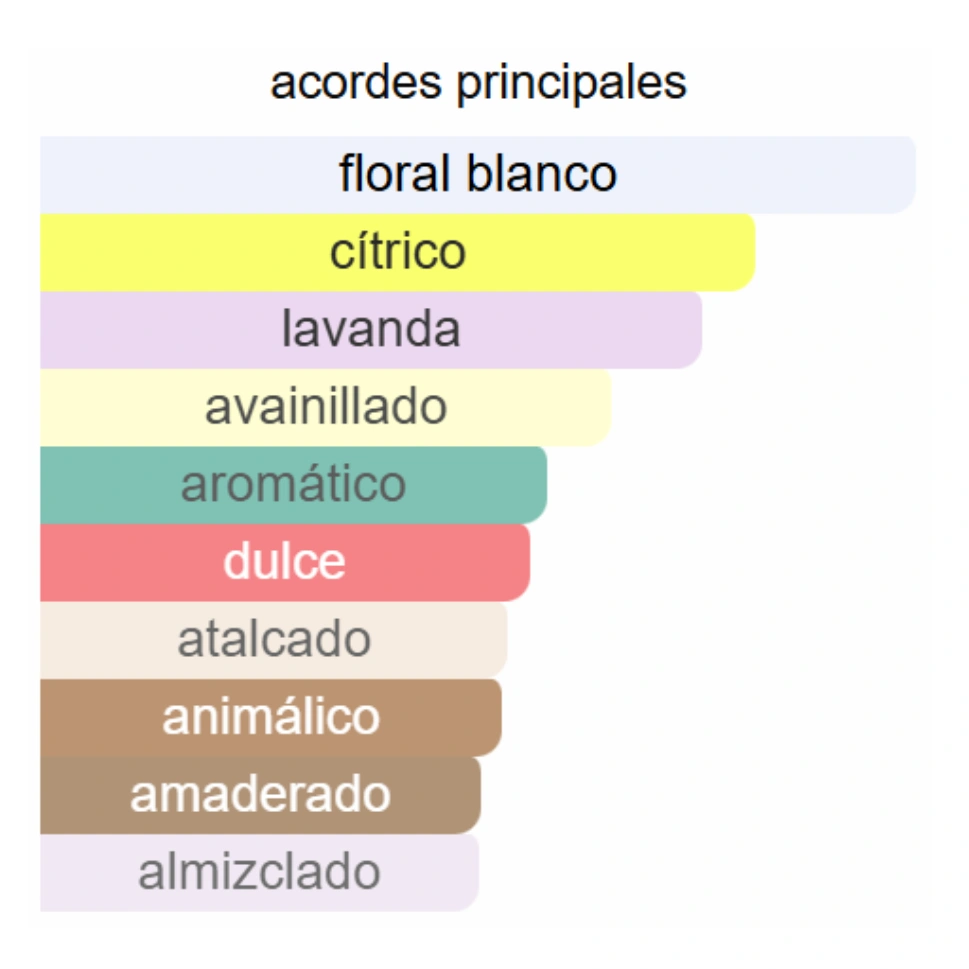Click the 'cítrico' text label
This screenshot has width=969, height=969.
397,252
